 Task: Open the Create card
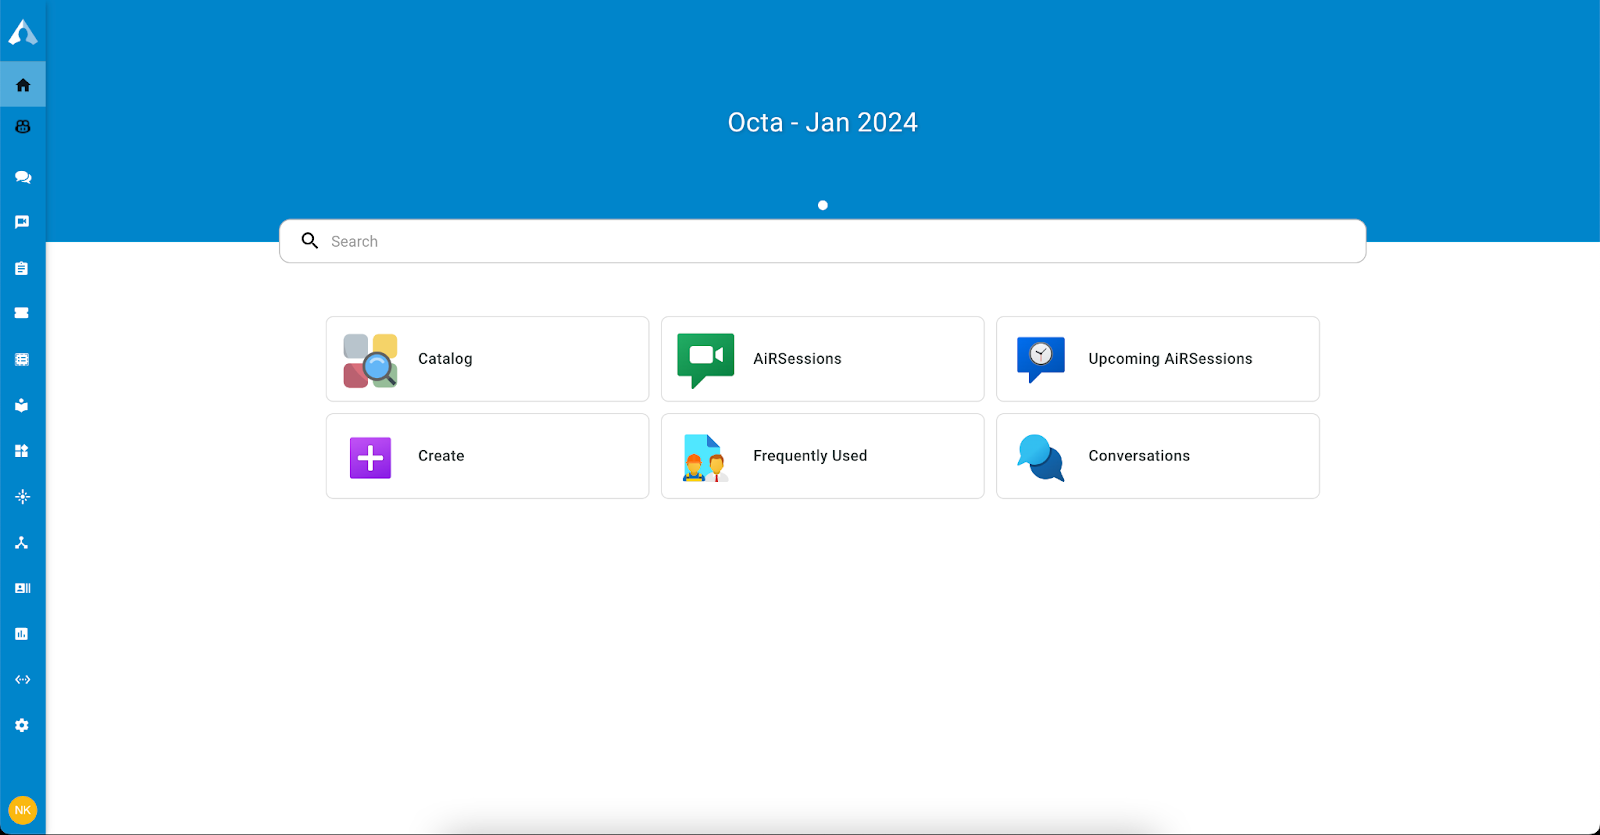[x=487, y=456]
